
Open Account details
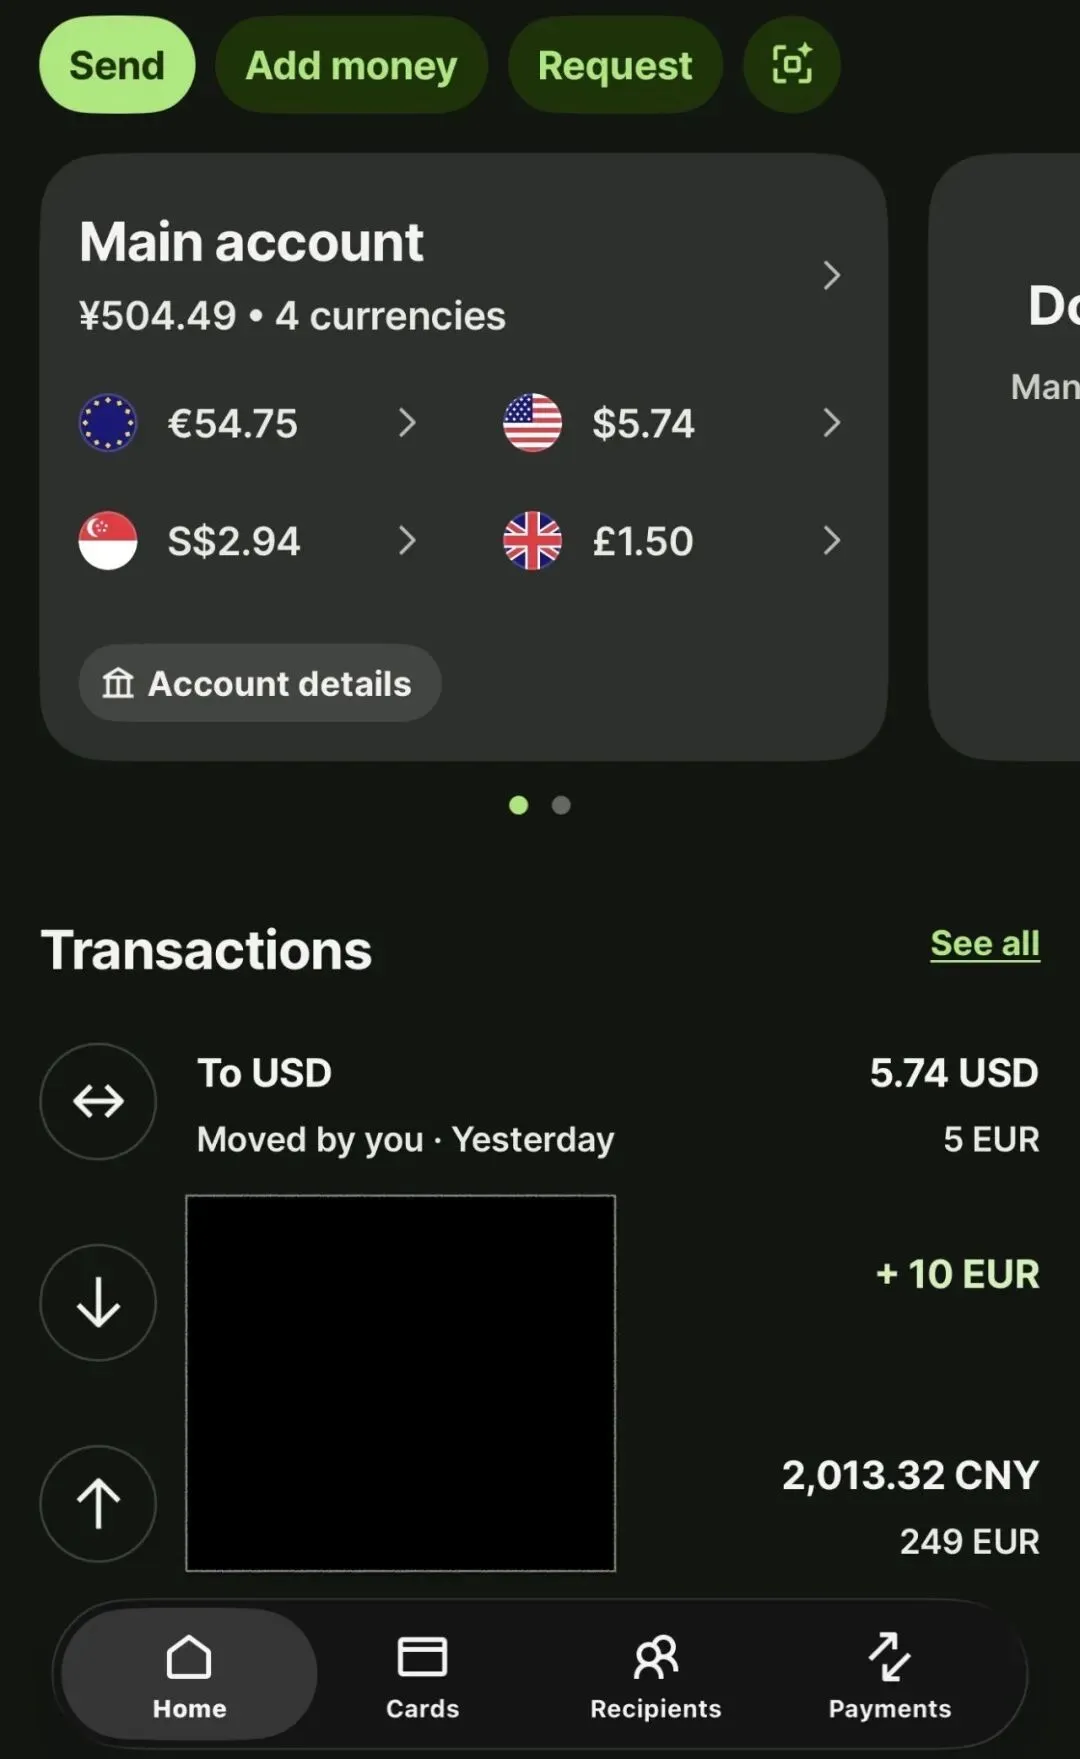[x=259, y=683]
